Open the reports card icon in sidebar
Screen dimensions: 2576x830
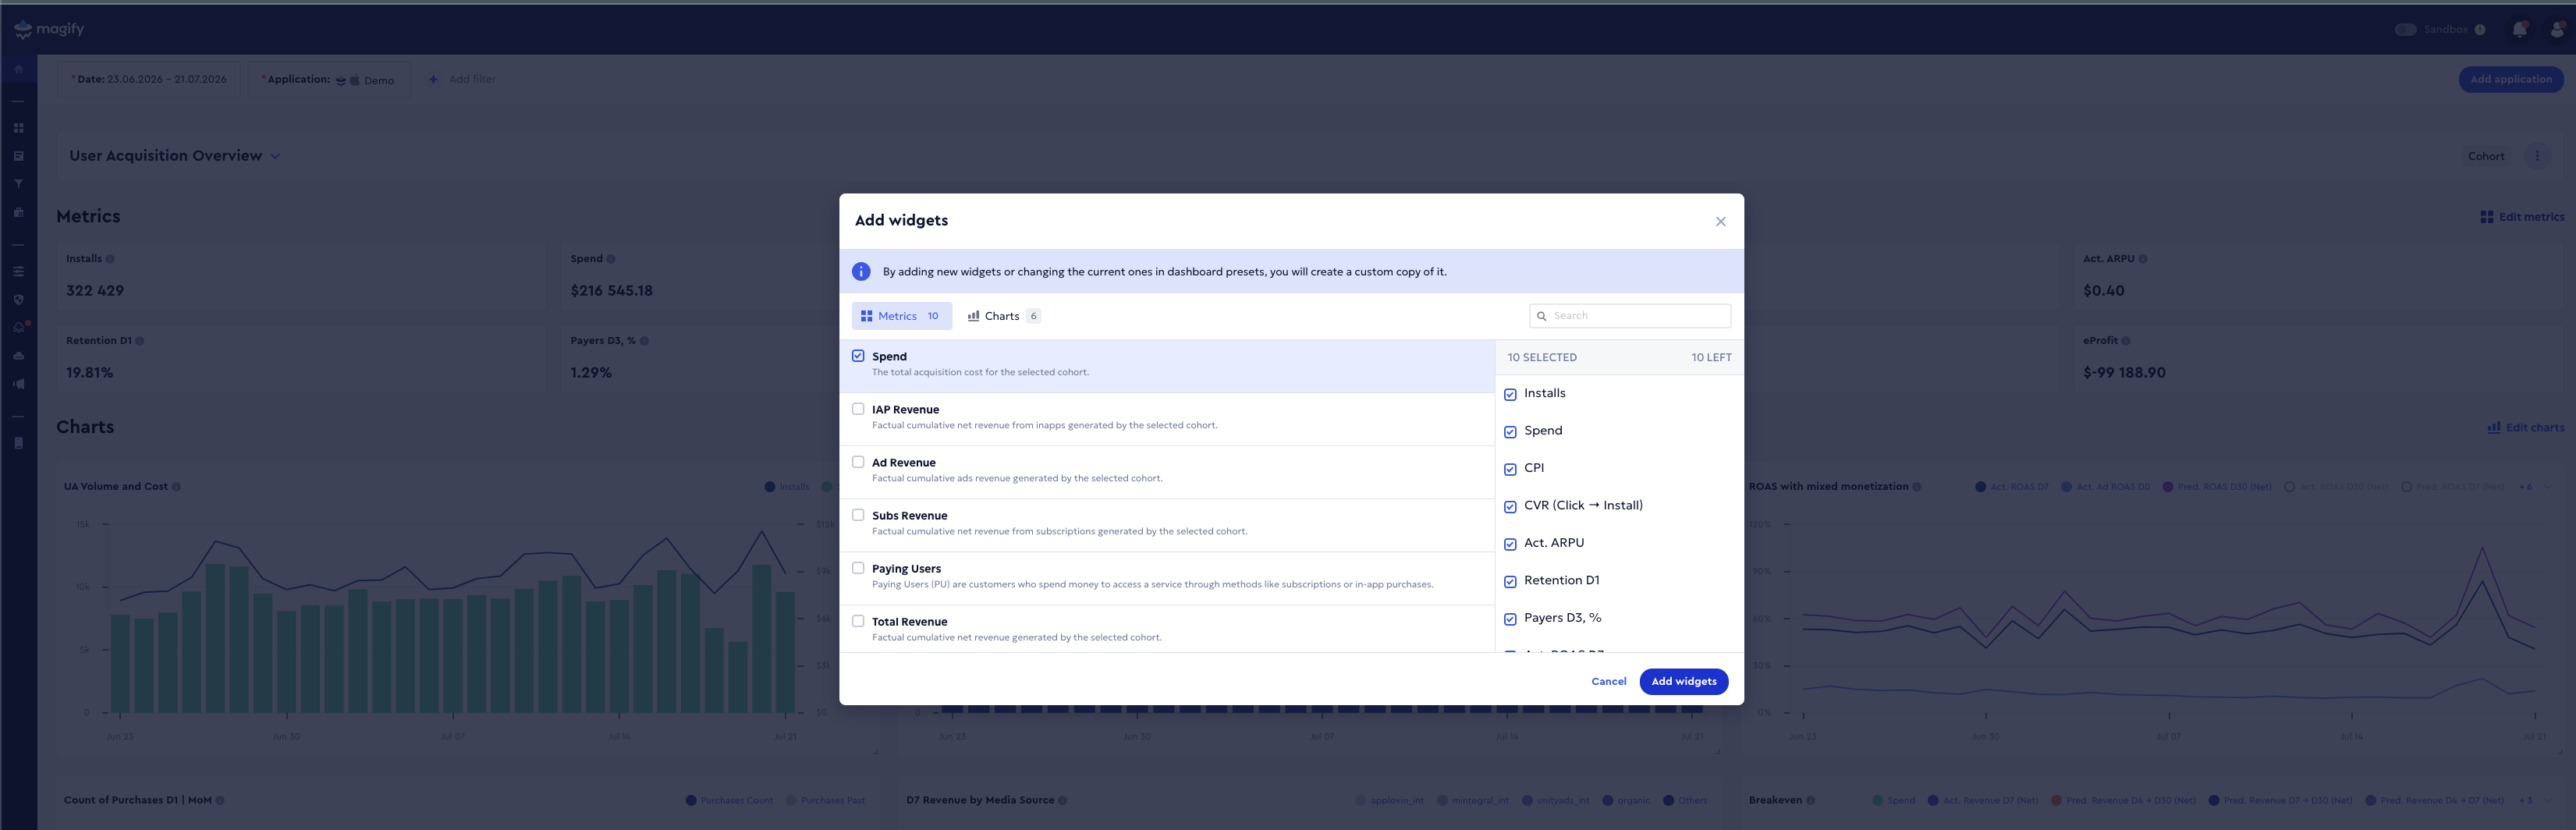pos(18,156)
